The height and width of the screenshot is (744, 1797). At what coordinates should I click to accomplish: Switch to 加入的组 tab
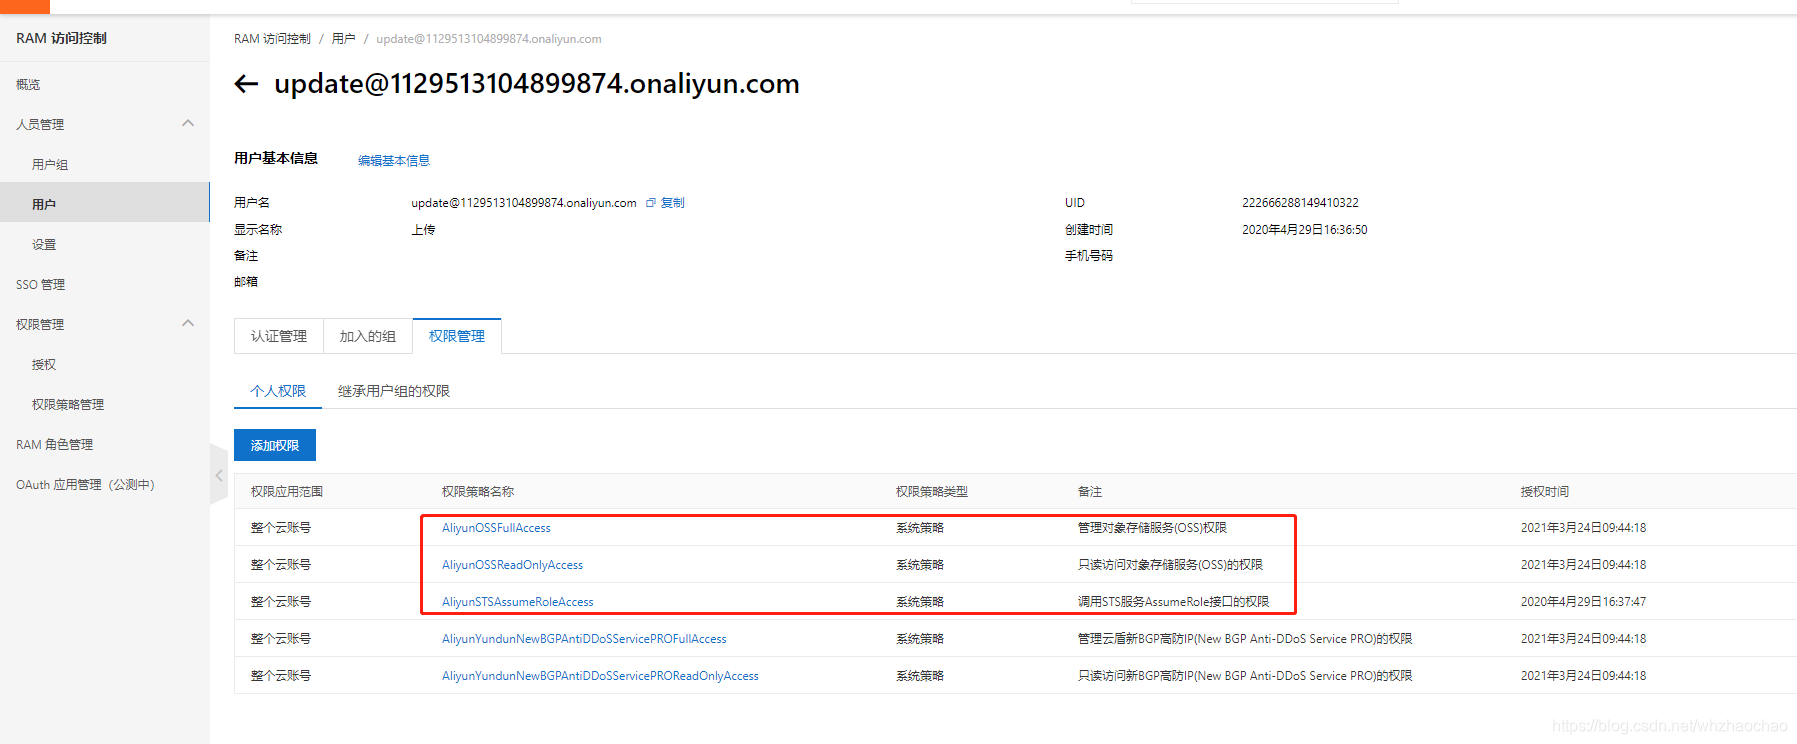pos(367,336)
